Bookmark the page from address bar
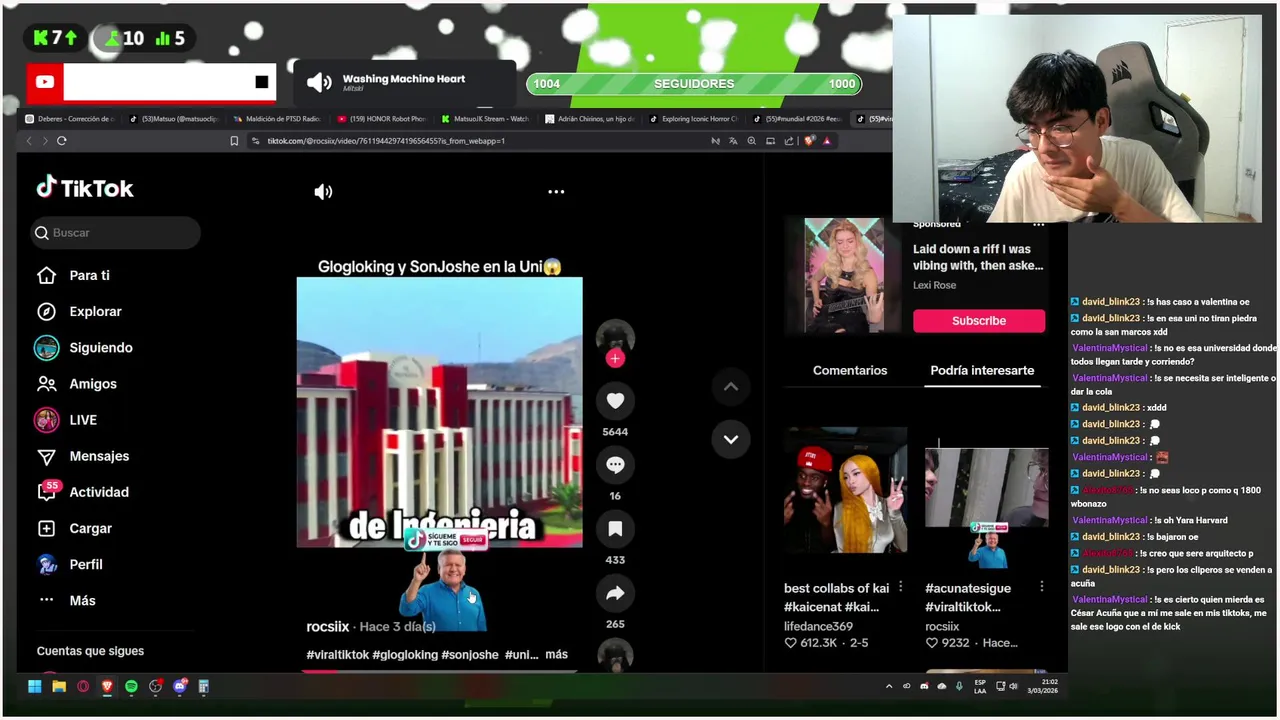This screenshot has height=720, width=1280. tap(234, 141)
